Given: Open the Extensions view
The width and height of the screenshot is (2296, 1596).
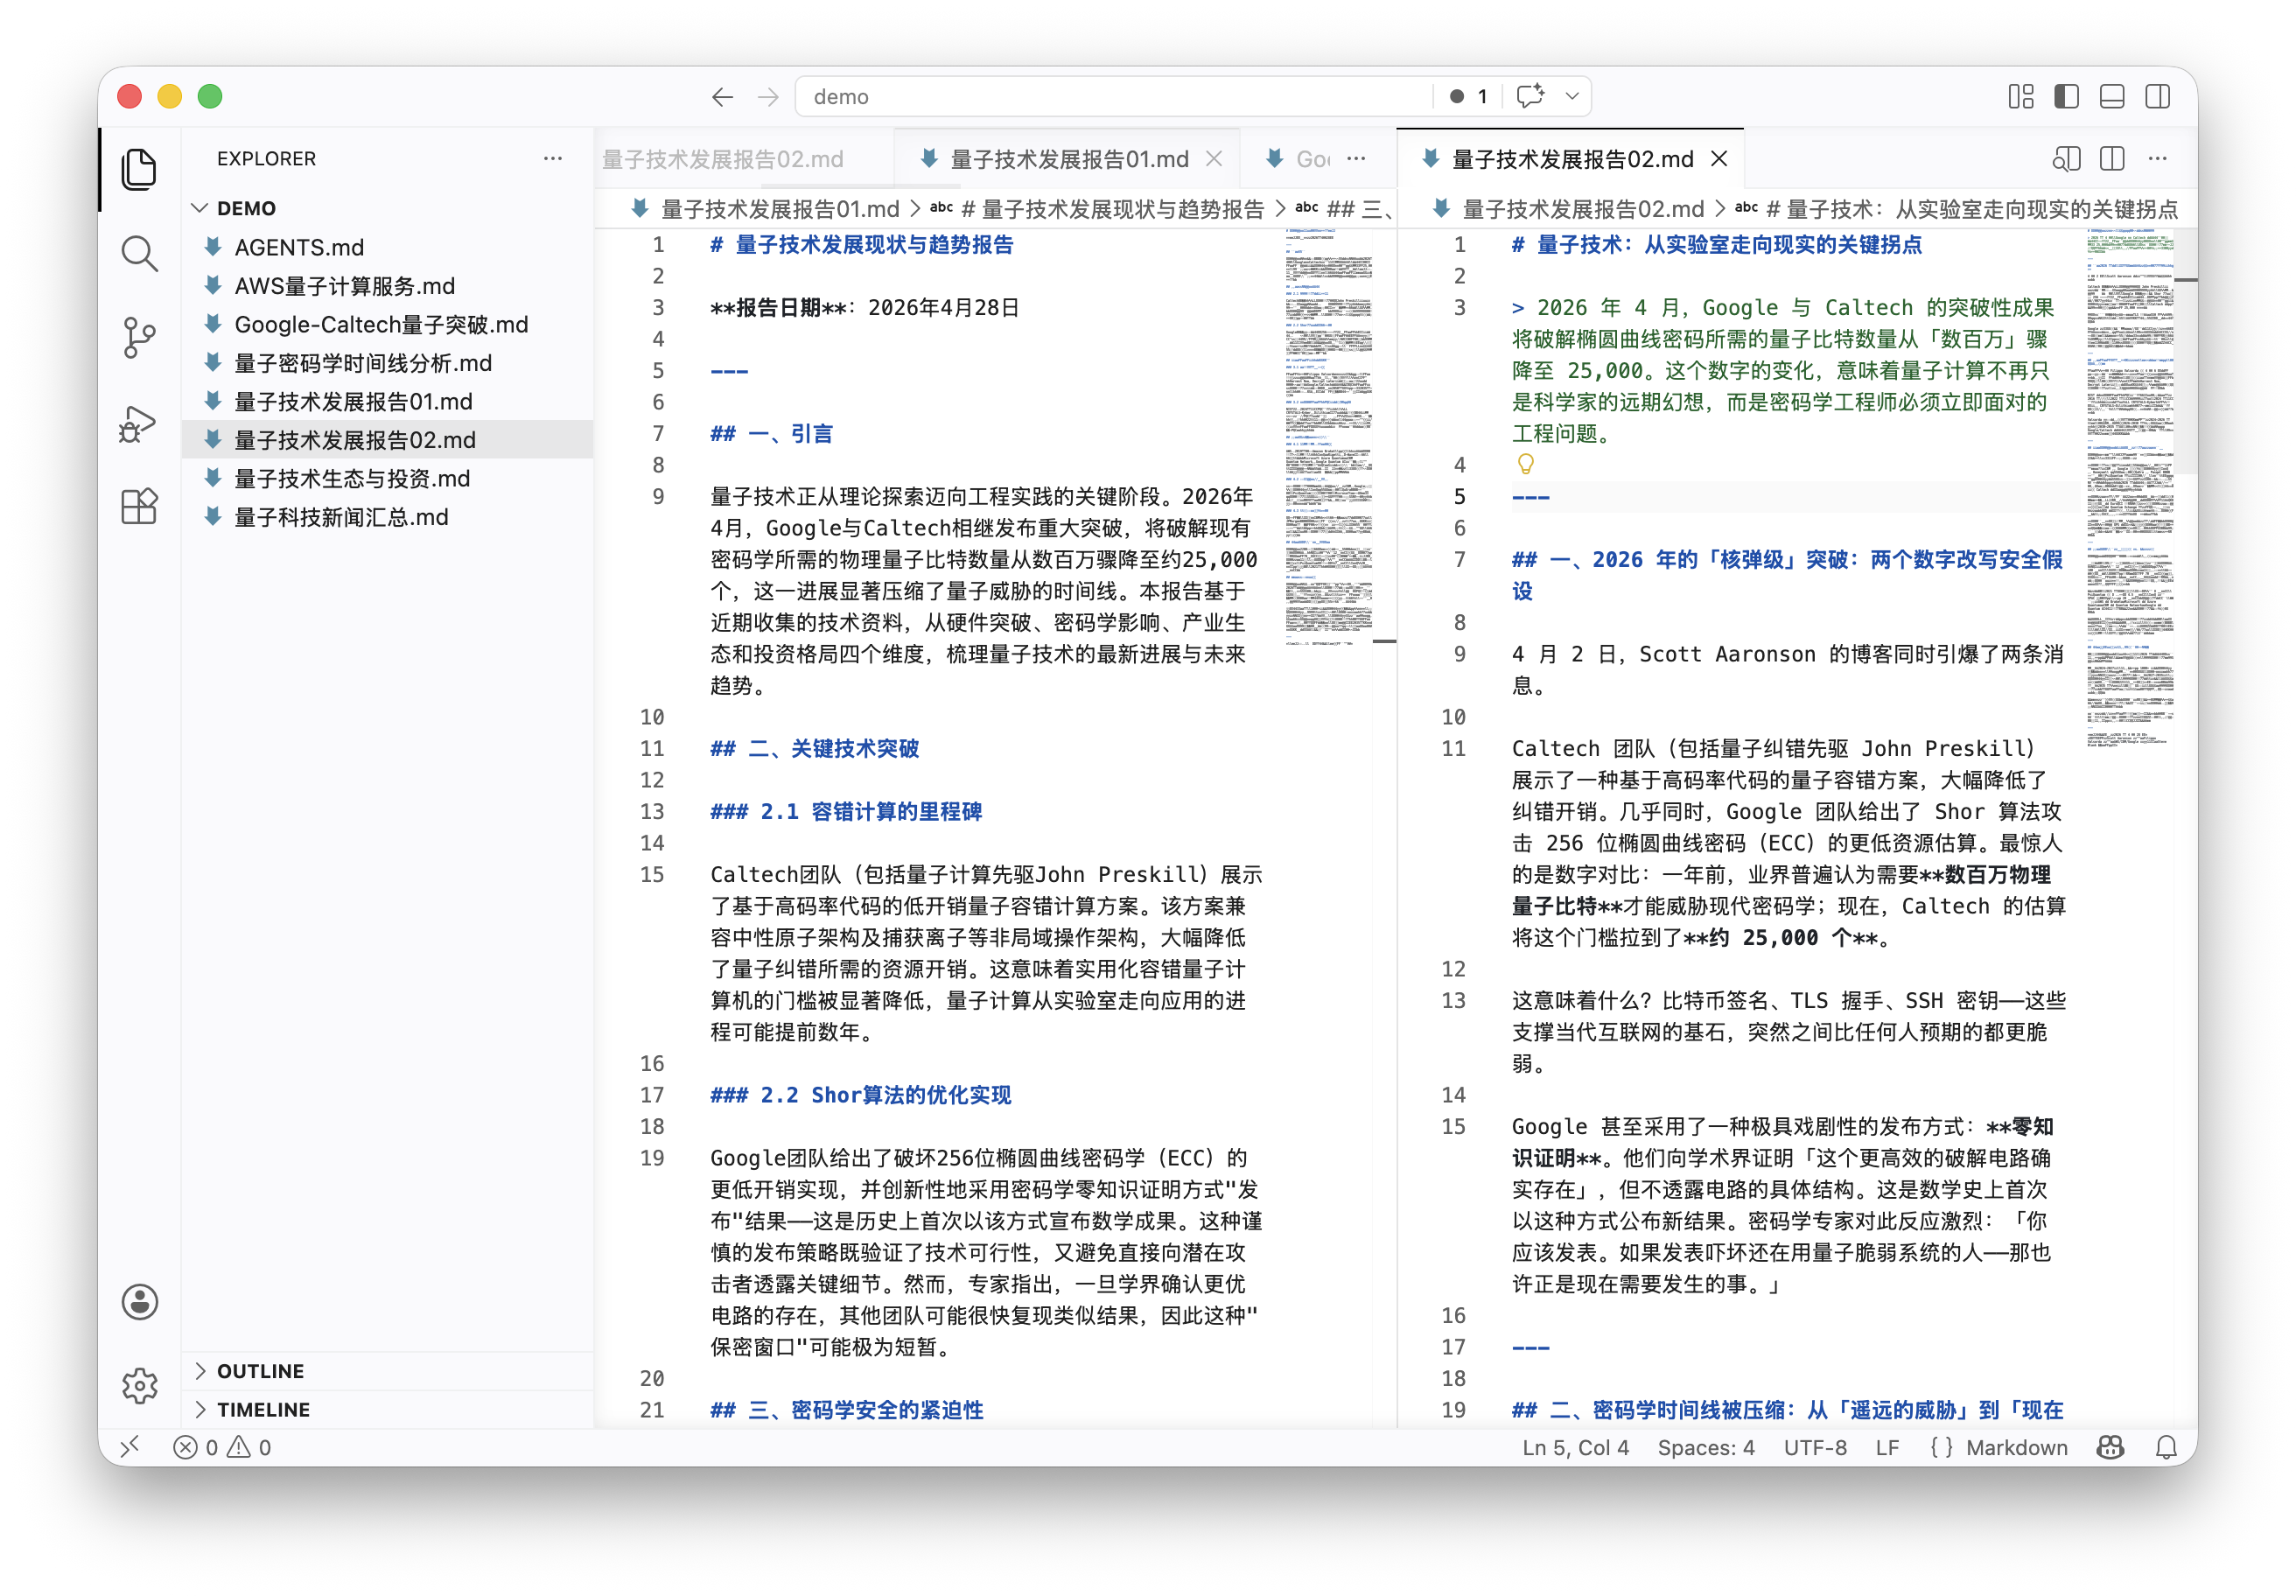Looking at the screenshot, I should pos(139,507).
